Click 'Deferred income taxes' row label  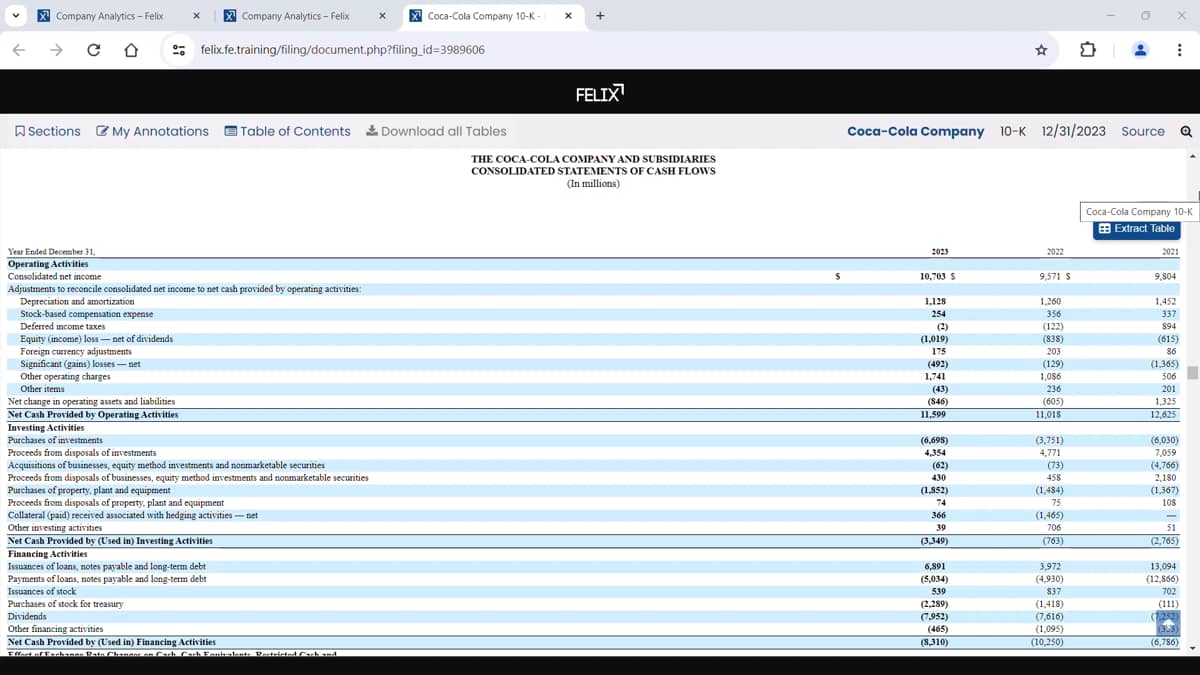point(63,326)
